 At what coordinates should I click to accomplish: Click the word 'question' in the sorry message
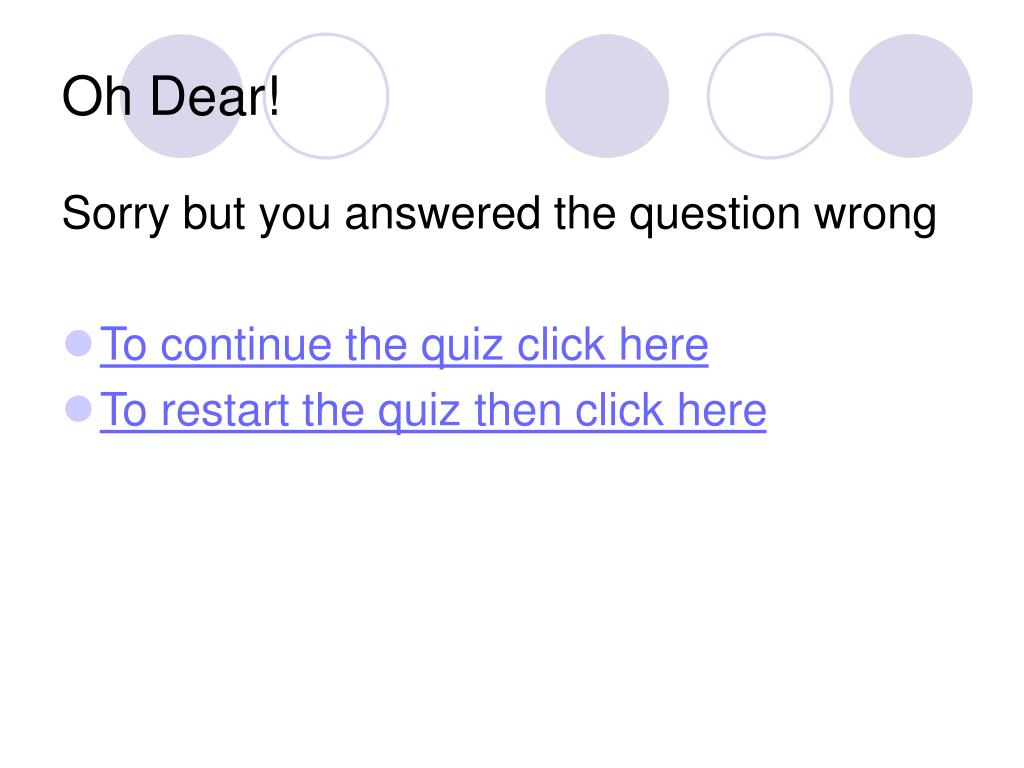714,216
